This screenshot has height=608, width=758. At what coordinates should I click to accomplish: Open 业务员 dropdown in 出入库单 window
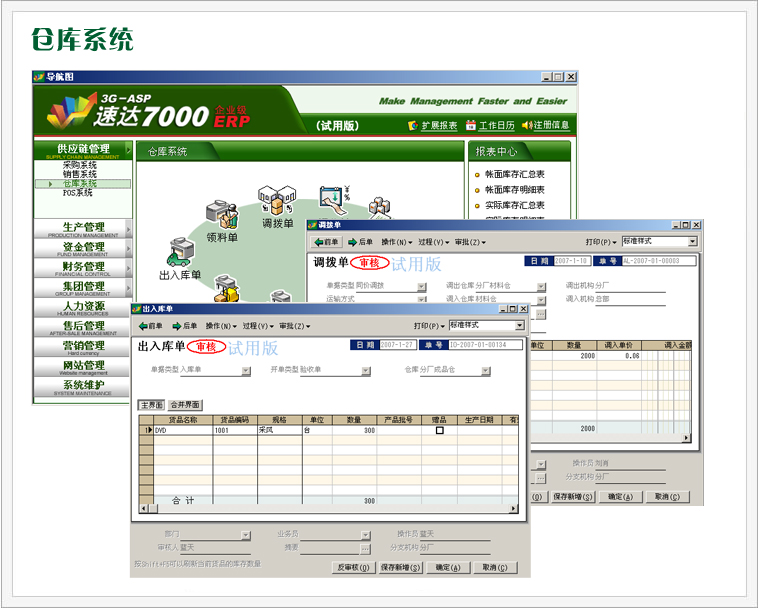(x=365, y=535)
